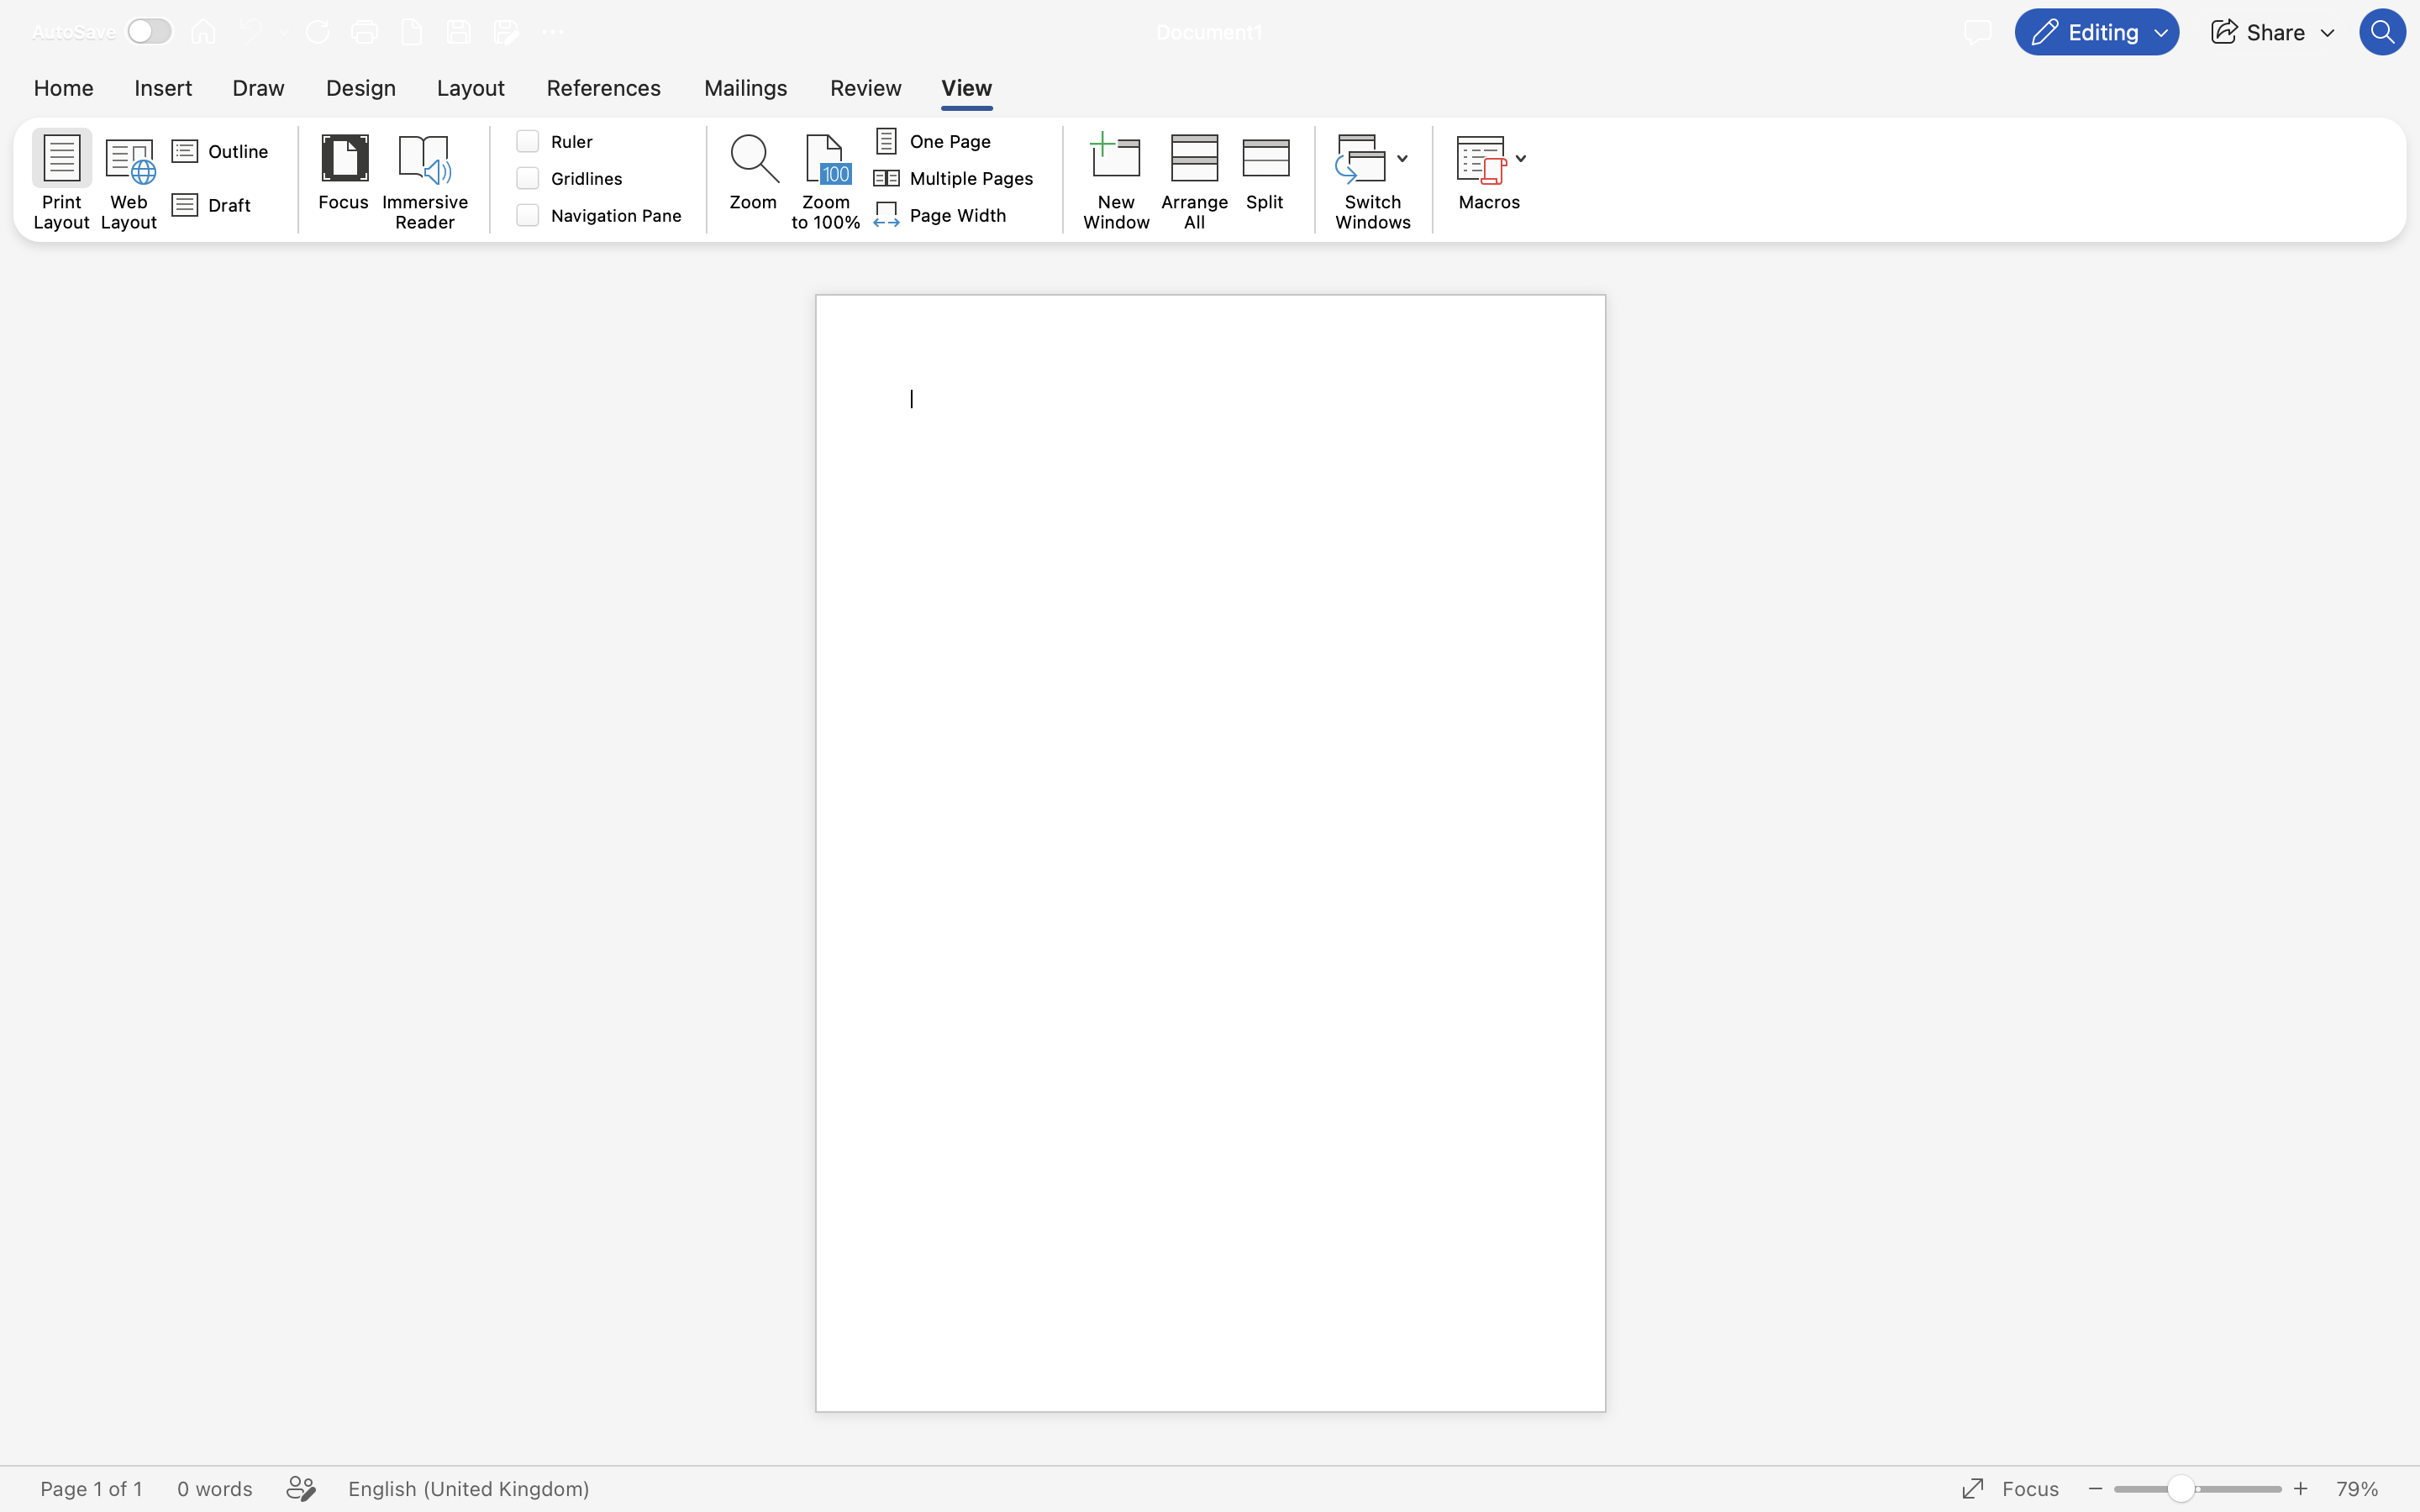
Task: Create a new blank document icon
Action: pyautogui.click(x=411, y=32)
